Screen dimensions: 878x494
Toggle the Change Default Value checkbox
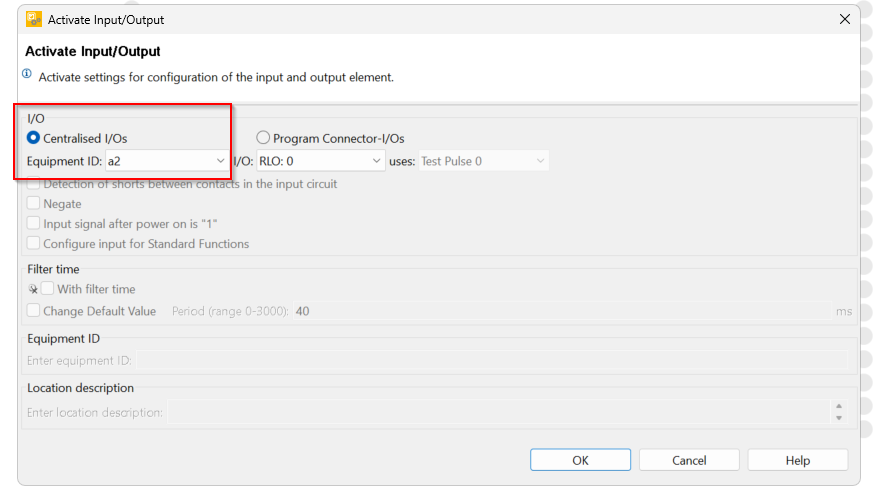coord(34,310)
